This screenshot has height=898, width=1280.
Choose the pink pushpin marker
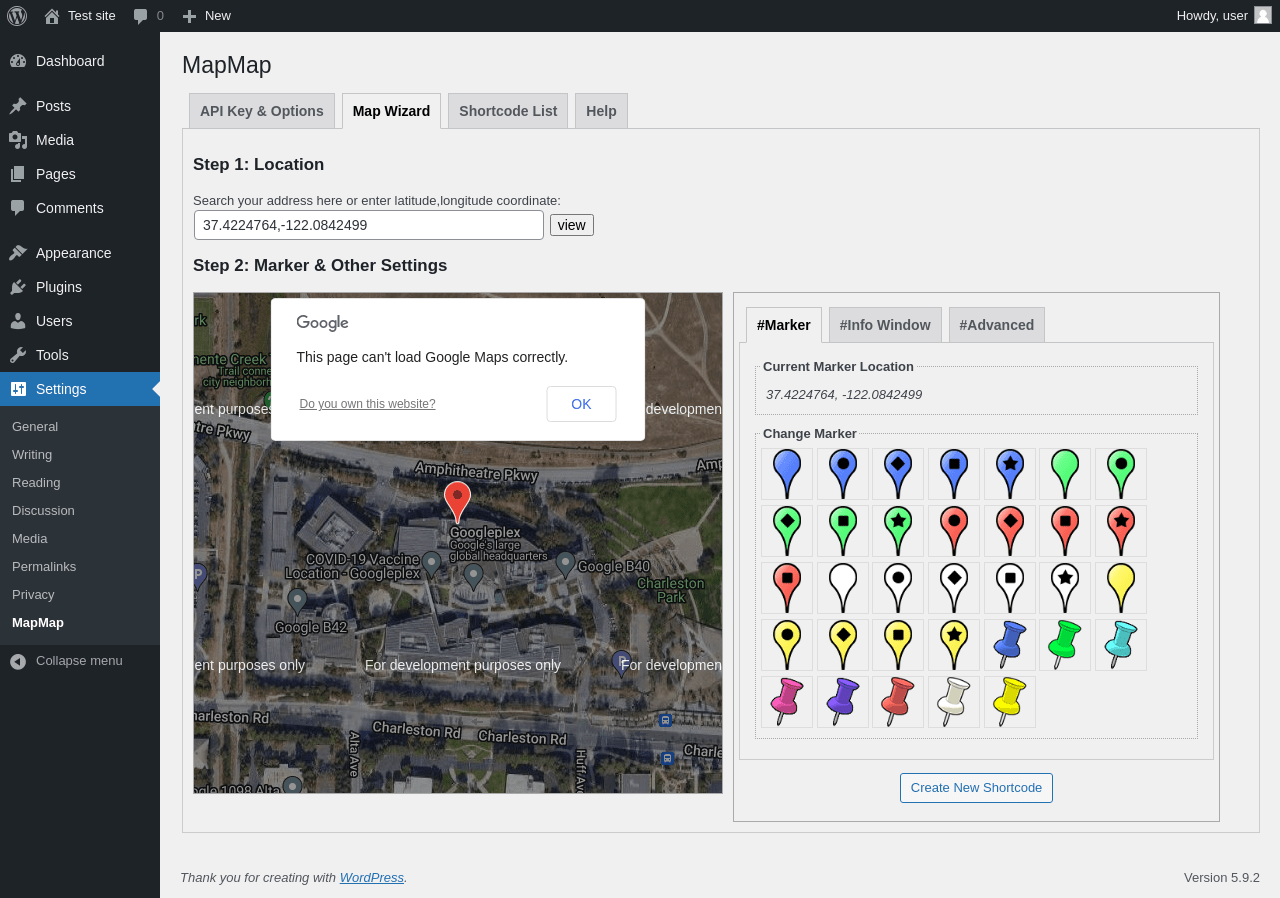pyautogui.click(x=787, y=702)
